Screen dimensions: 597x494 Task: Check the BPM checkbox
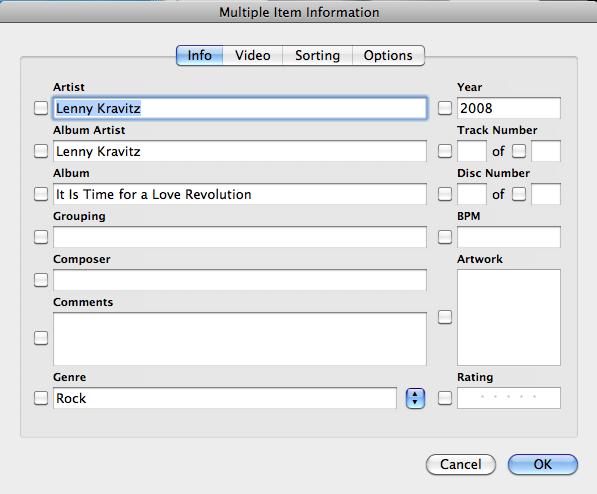coord(445,237)
